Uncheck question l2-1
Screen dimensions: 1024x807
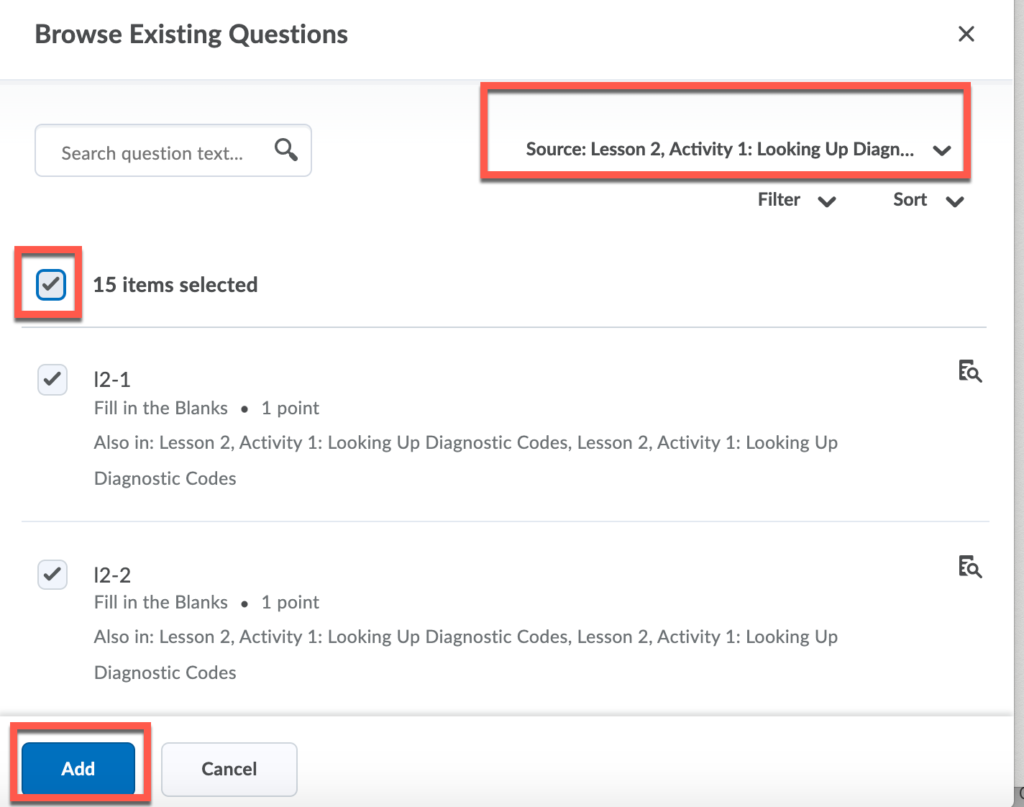pyautogui.click(x=52, y=379)
